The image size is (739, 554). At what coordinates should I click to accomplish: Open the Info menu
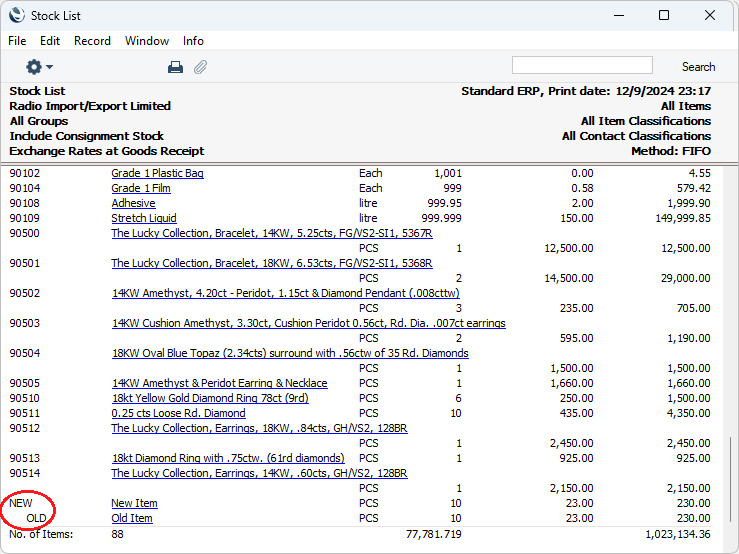[x=193, y=41]
